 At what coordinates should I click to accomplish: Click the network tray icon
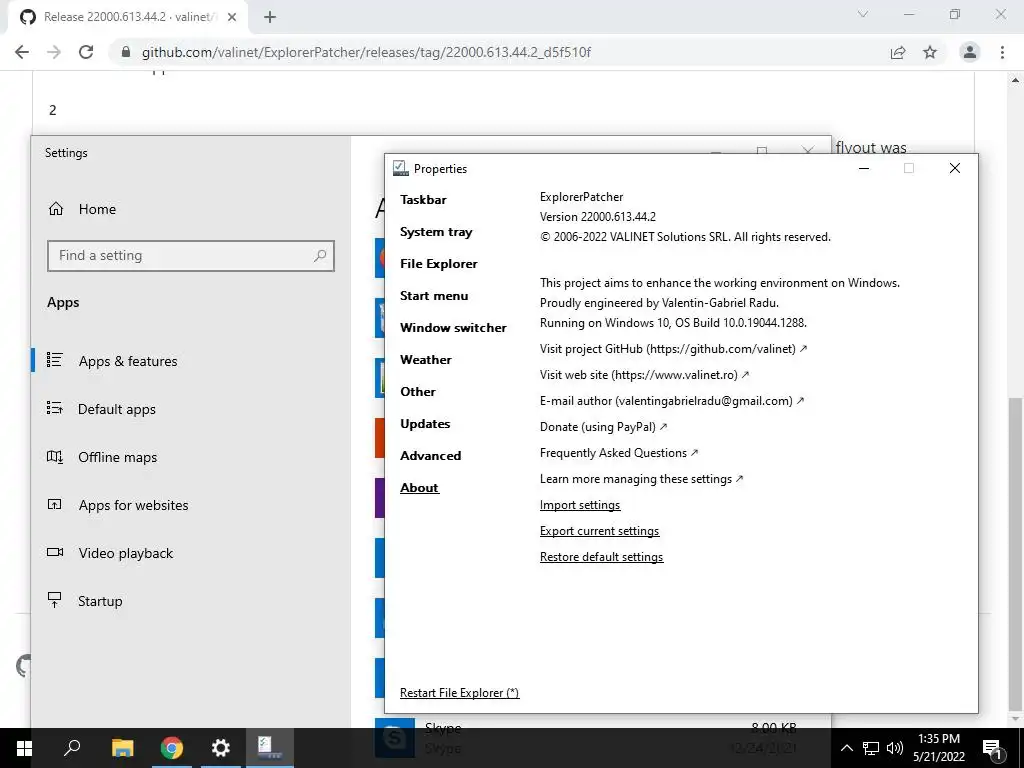[871, 748]
